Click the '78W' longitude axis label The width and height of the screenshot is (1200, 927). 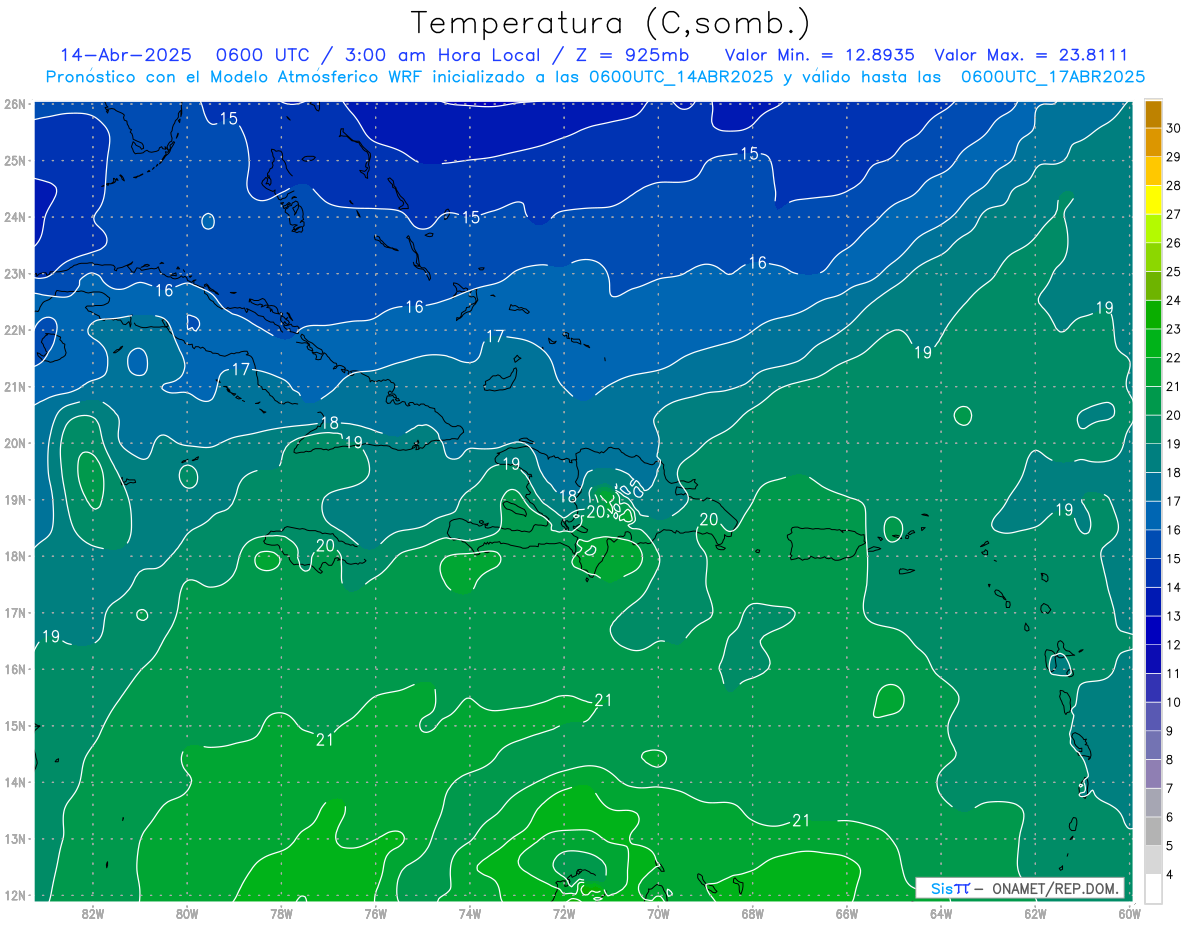click(281, 914)
